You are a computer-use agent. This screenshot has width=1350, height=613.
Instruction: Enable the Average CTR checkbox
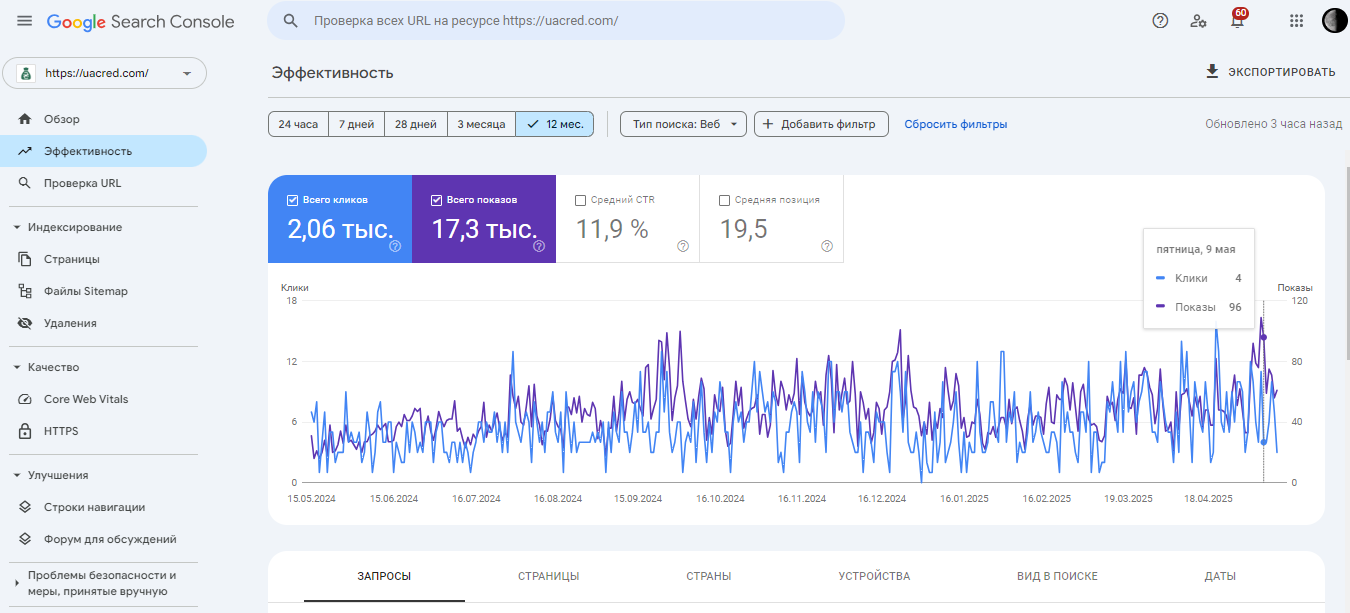click(581, 200)
